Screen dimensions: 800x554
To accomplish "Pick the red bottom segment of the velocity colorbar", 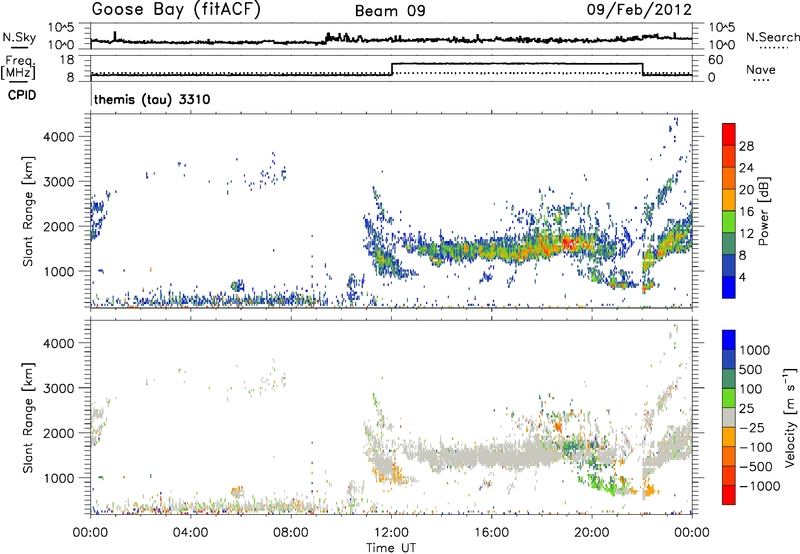I will click(729, 495).
